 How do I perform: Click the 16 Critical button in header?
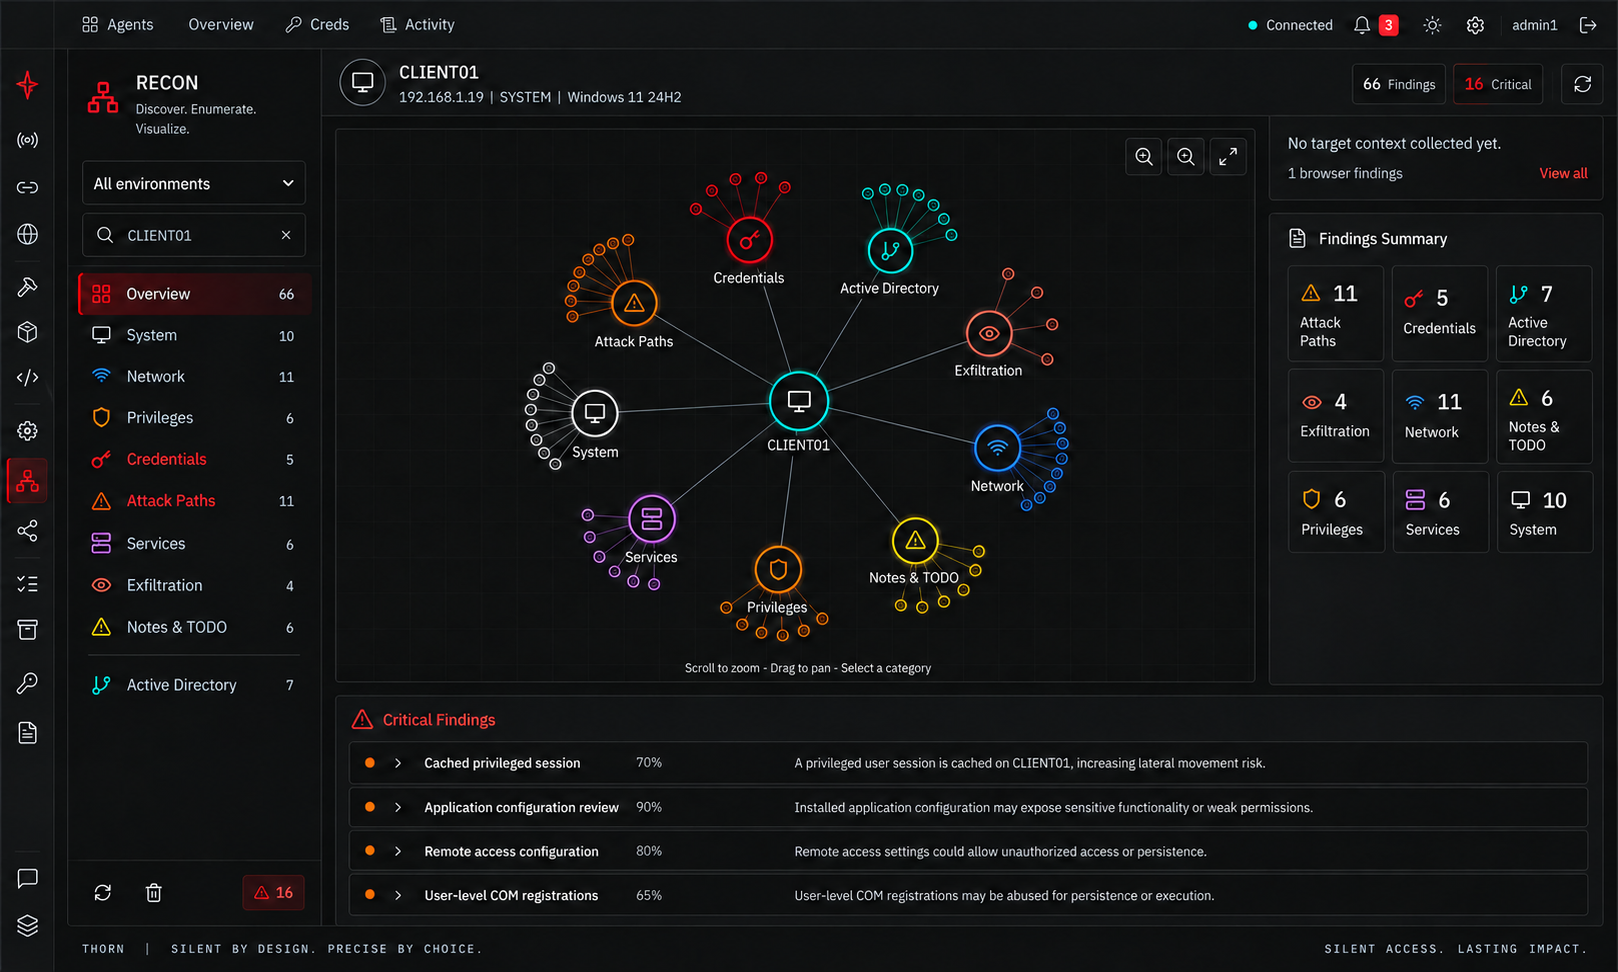pos(1498,84)
